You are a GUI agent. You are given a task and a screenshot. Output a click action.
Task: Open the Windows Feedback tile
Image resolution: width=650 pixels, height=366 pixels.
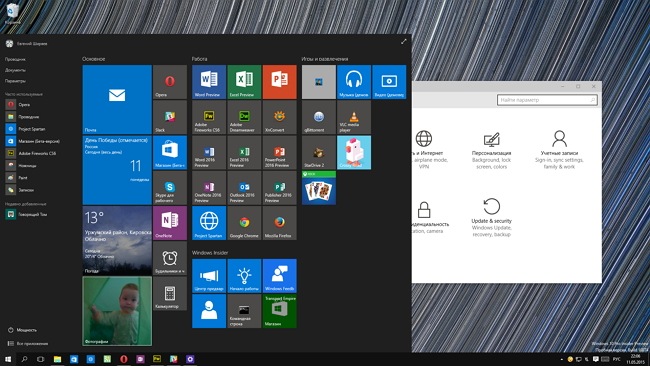pos(279,276)
